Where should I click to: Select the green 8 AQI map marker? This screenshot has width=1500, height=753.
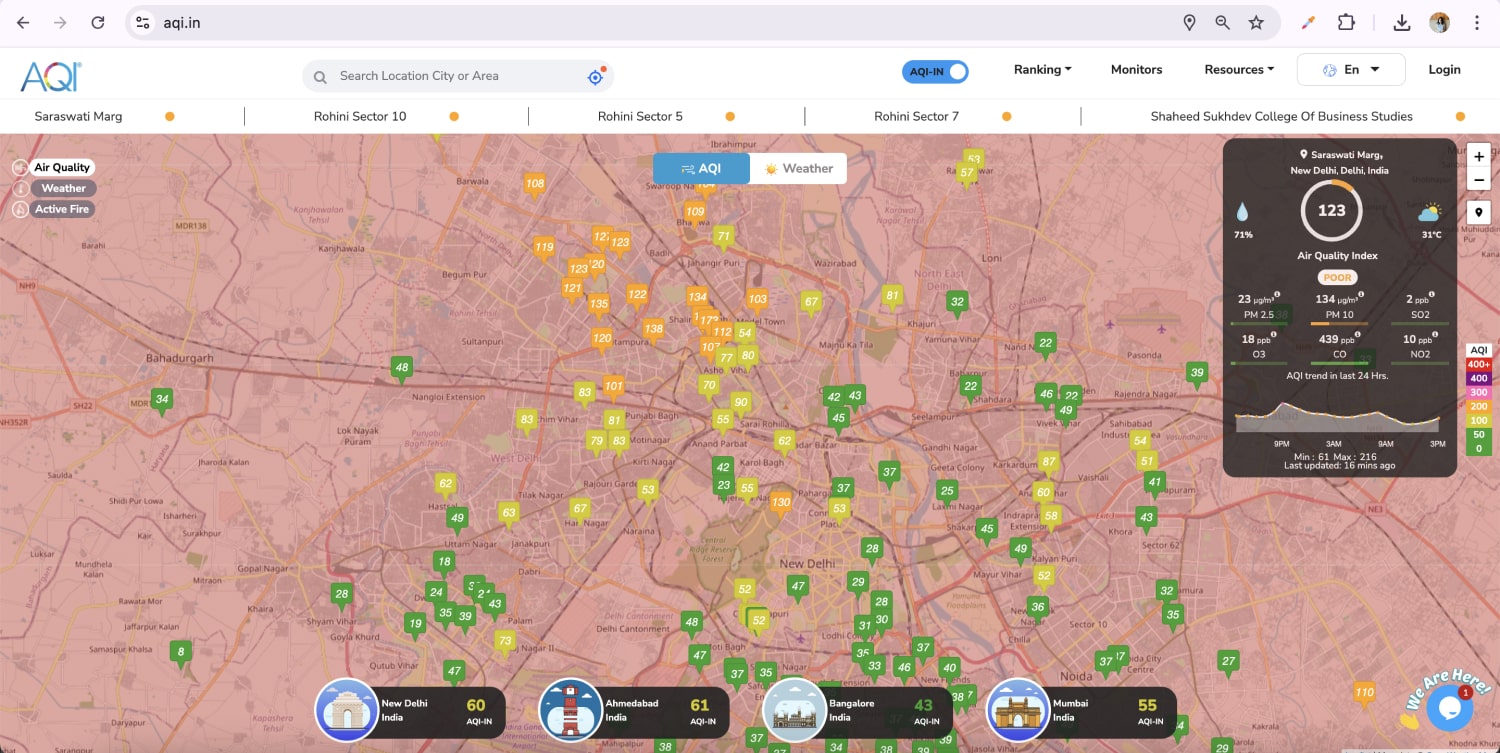click(x=180, y=652)
